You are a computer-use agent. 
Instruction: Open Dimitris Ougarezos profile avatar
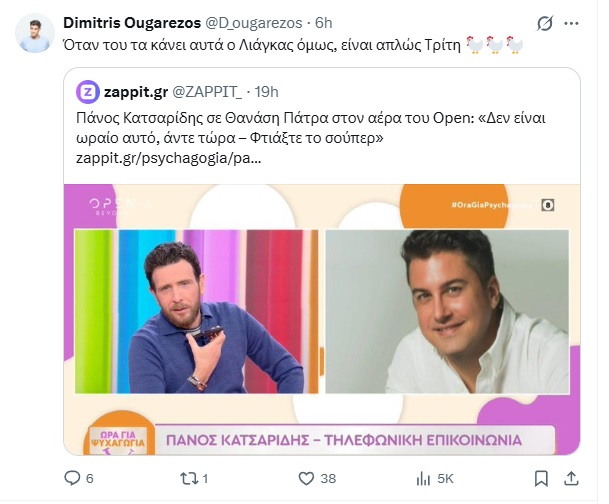(35, 33)
